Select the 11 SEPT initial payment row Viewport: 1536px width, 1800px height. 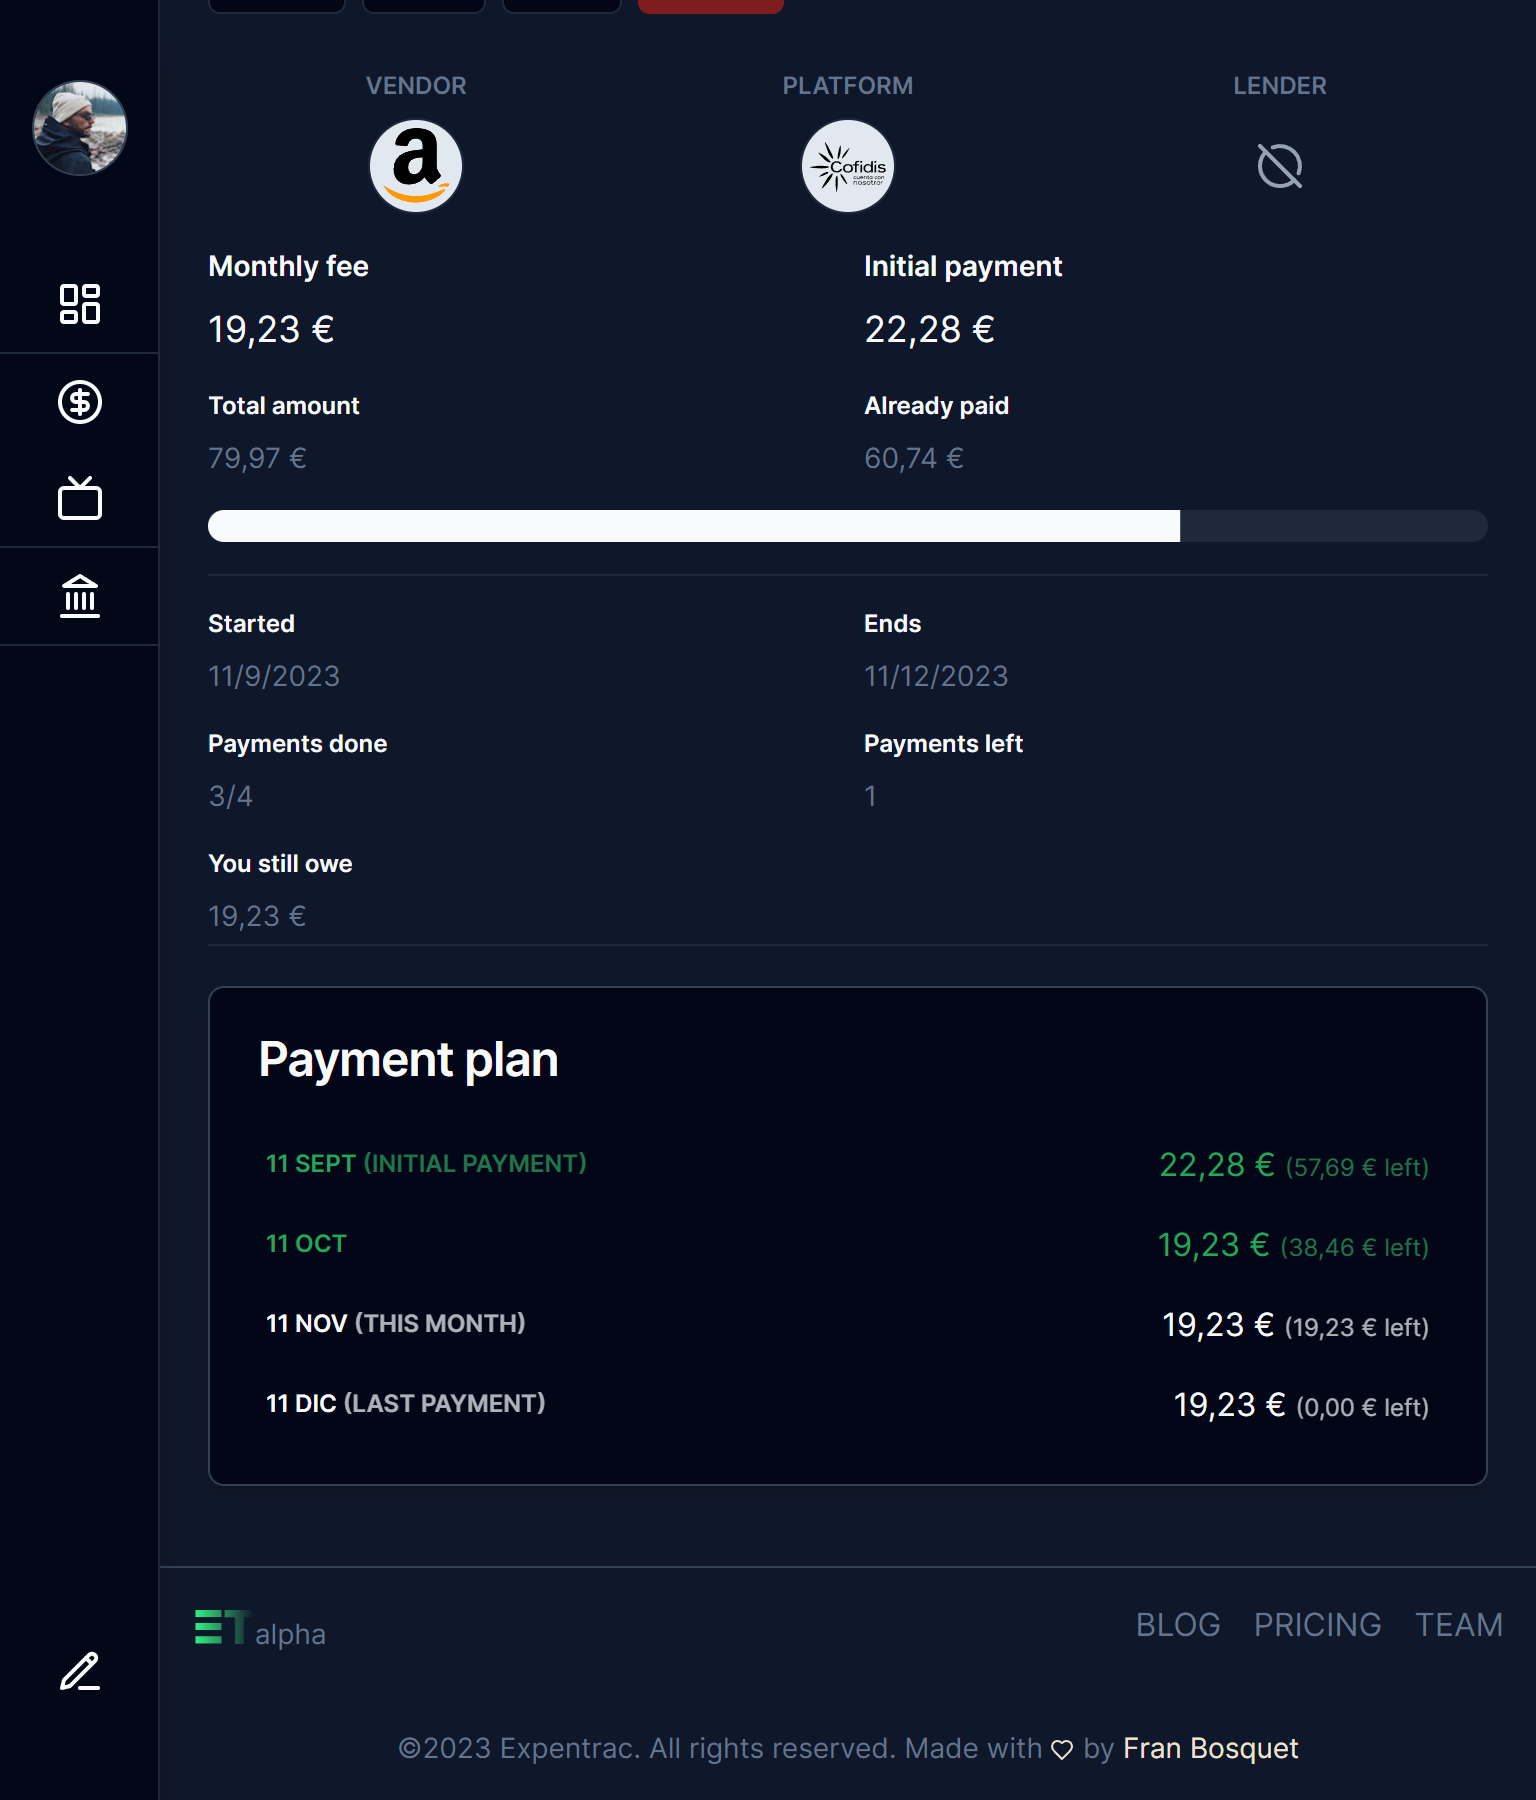pyautogui.click(x=847, y=1165)
